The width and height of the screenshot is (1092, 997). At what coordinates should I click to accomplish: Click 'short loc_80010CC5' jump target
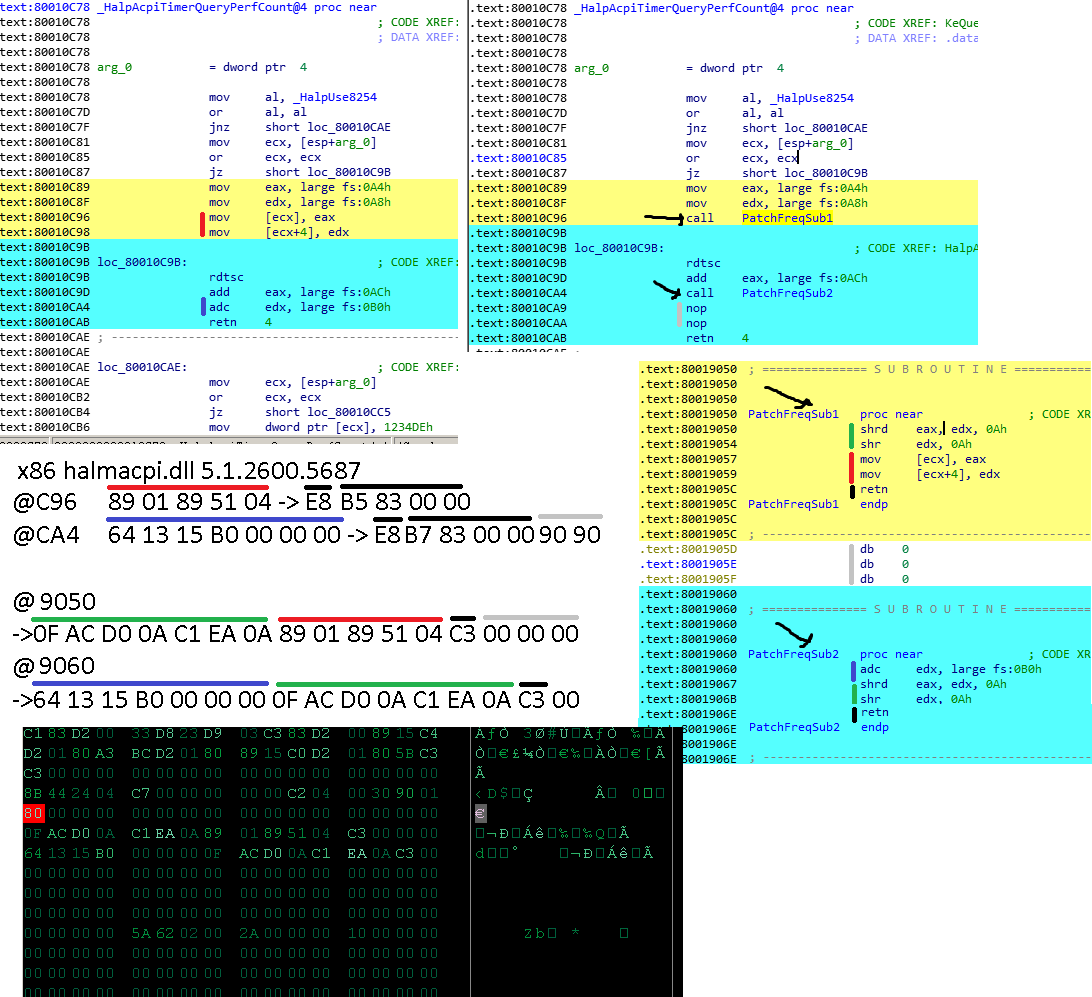327,412
